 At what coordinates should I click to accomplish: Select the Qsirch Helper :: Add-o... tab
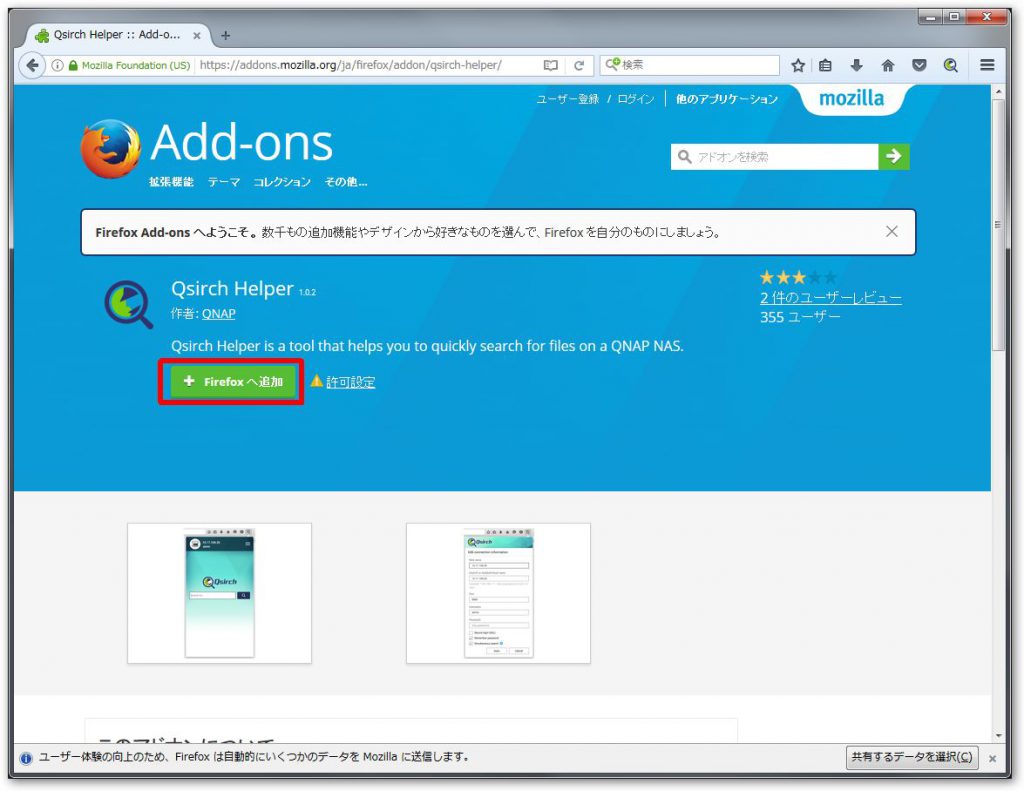click(118, 35)
